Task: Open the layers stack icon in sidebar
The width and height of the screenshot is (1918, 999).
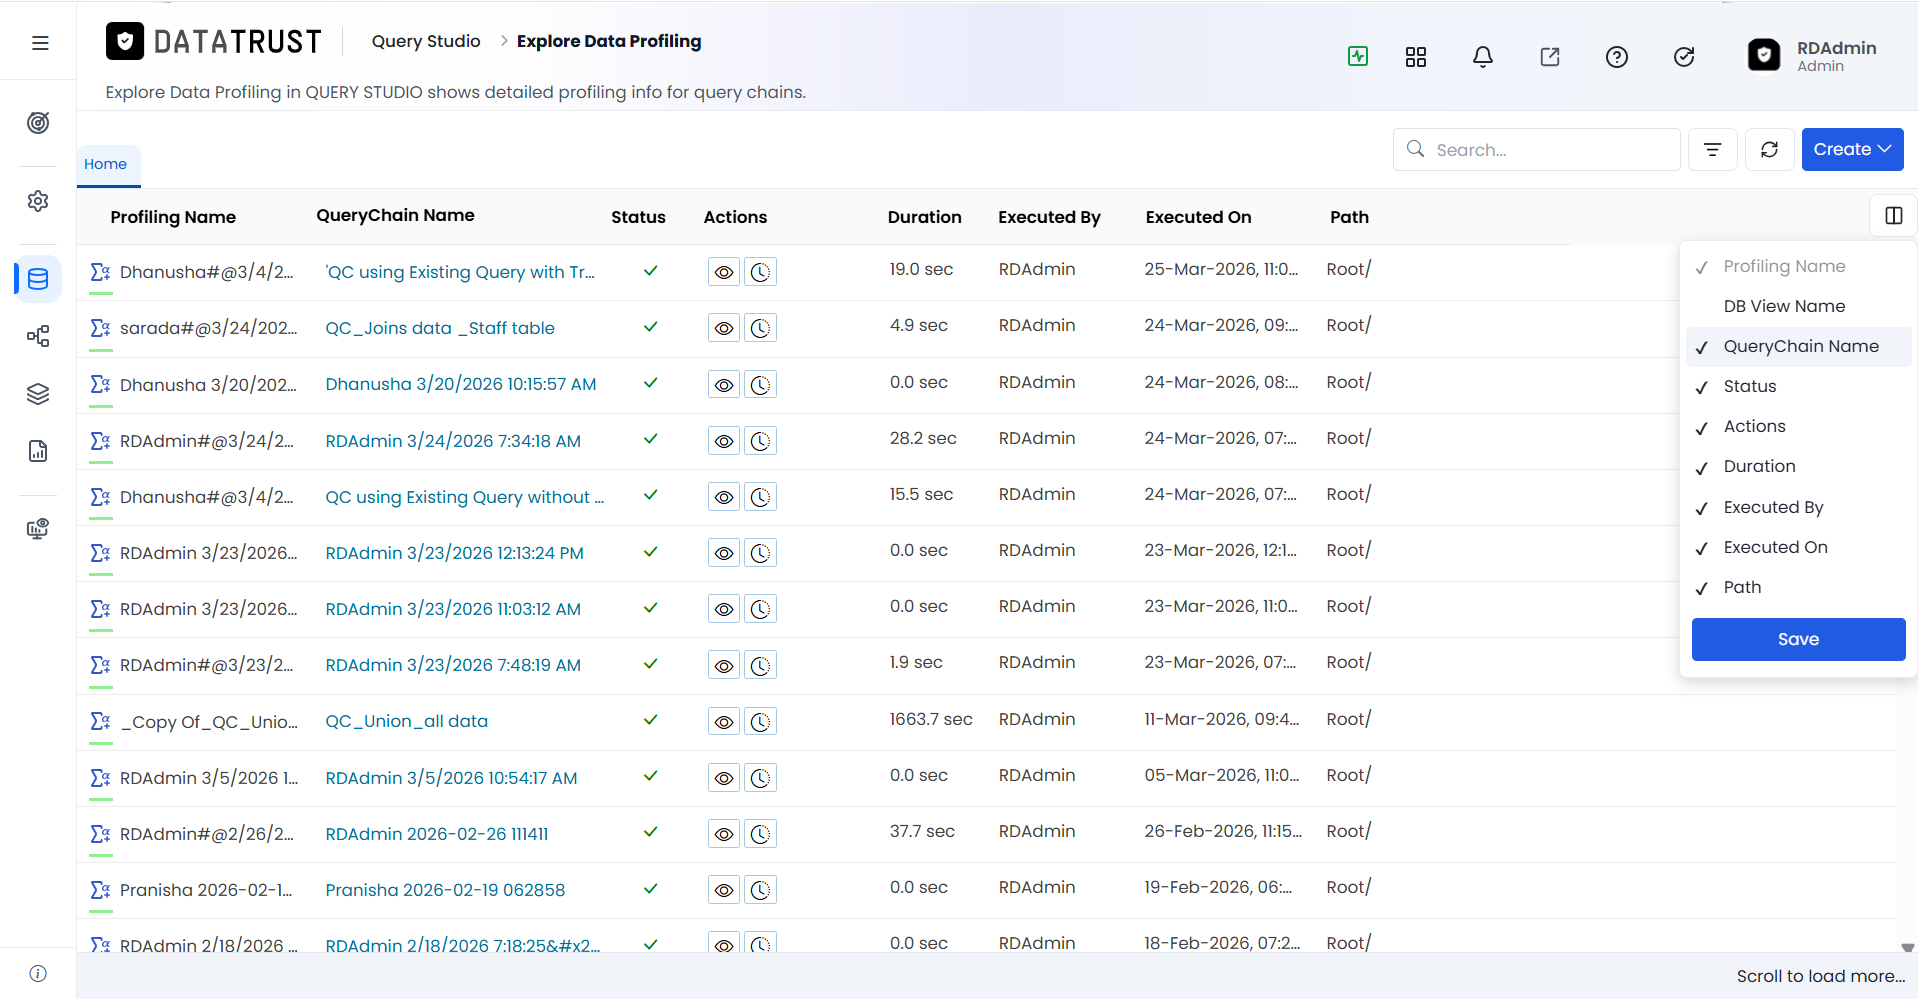Action: 38,394
